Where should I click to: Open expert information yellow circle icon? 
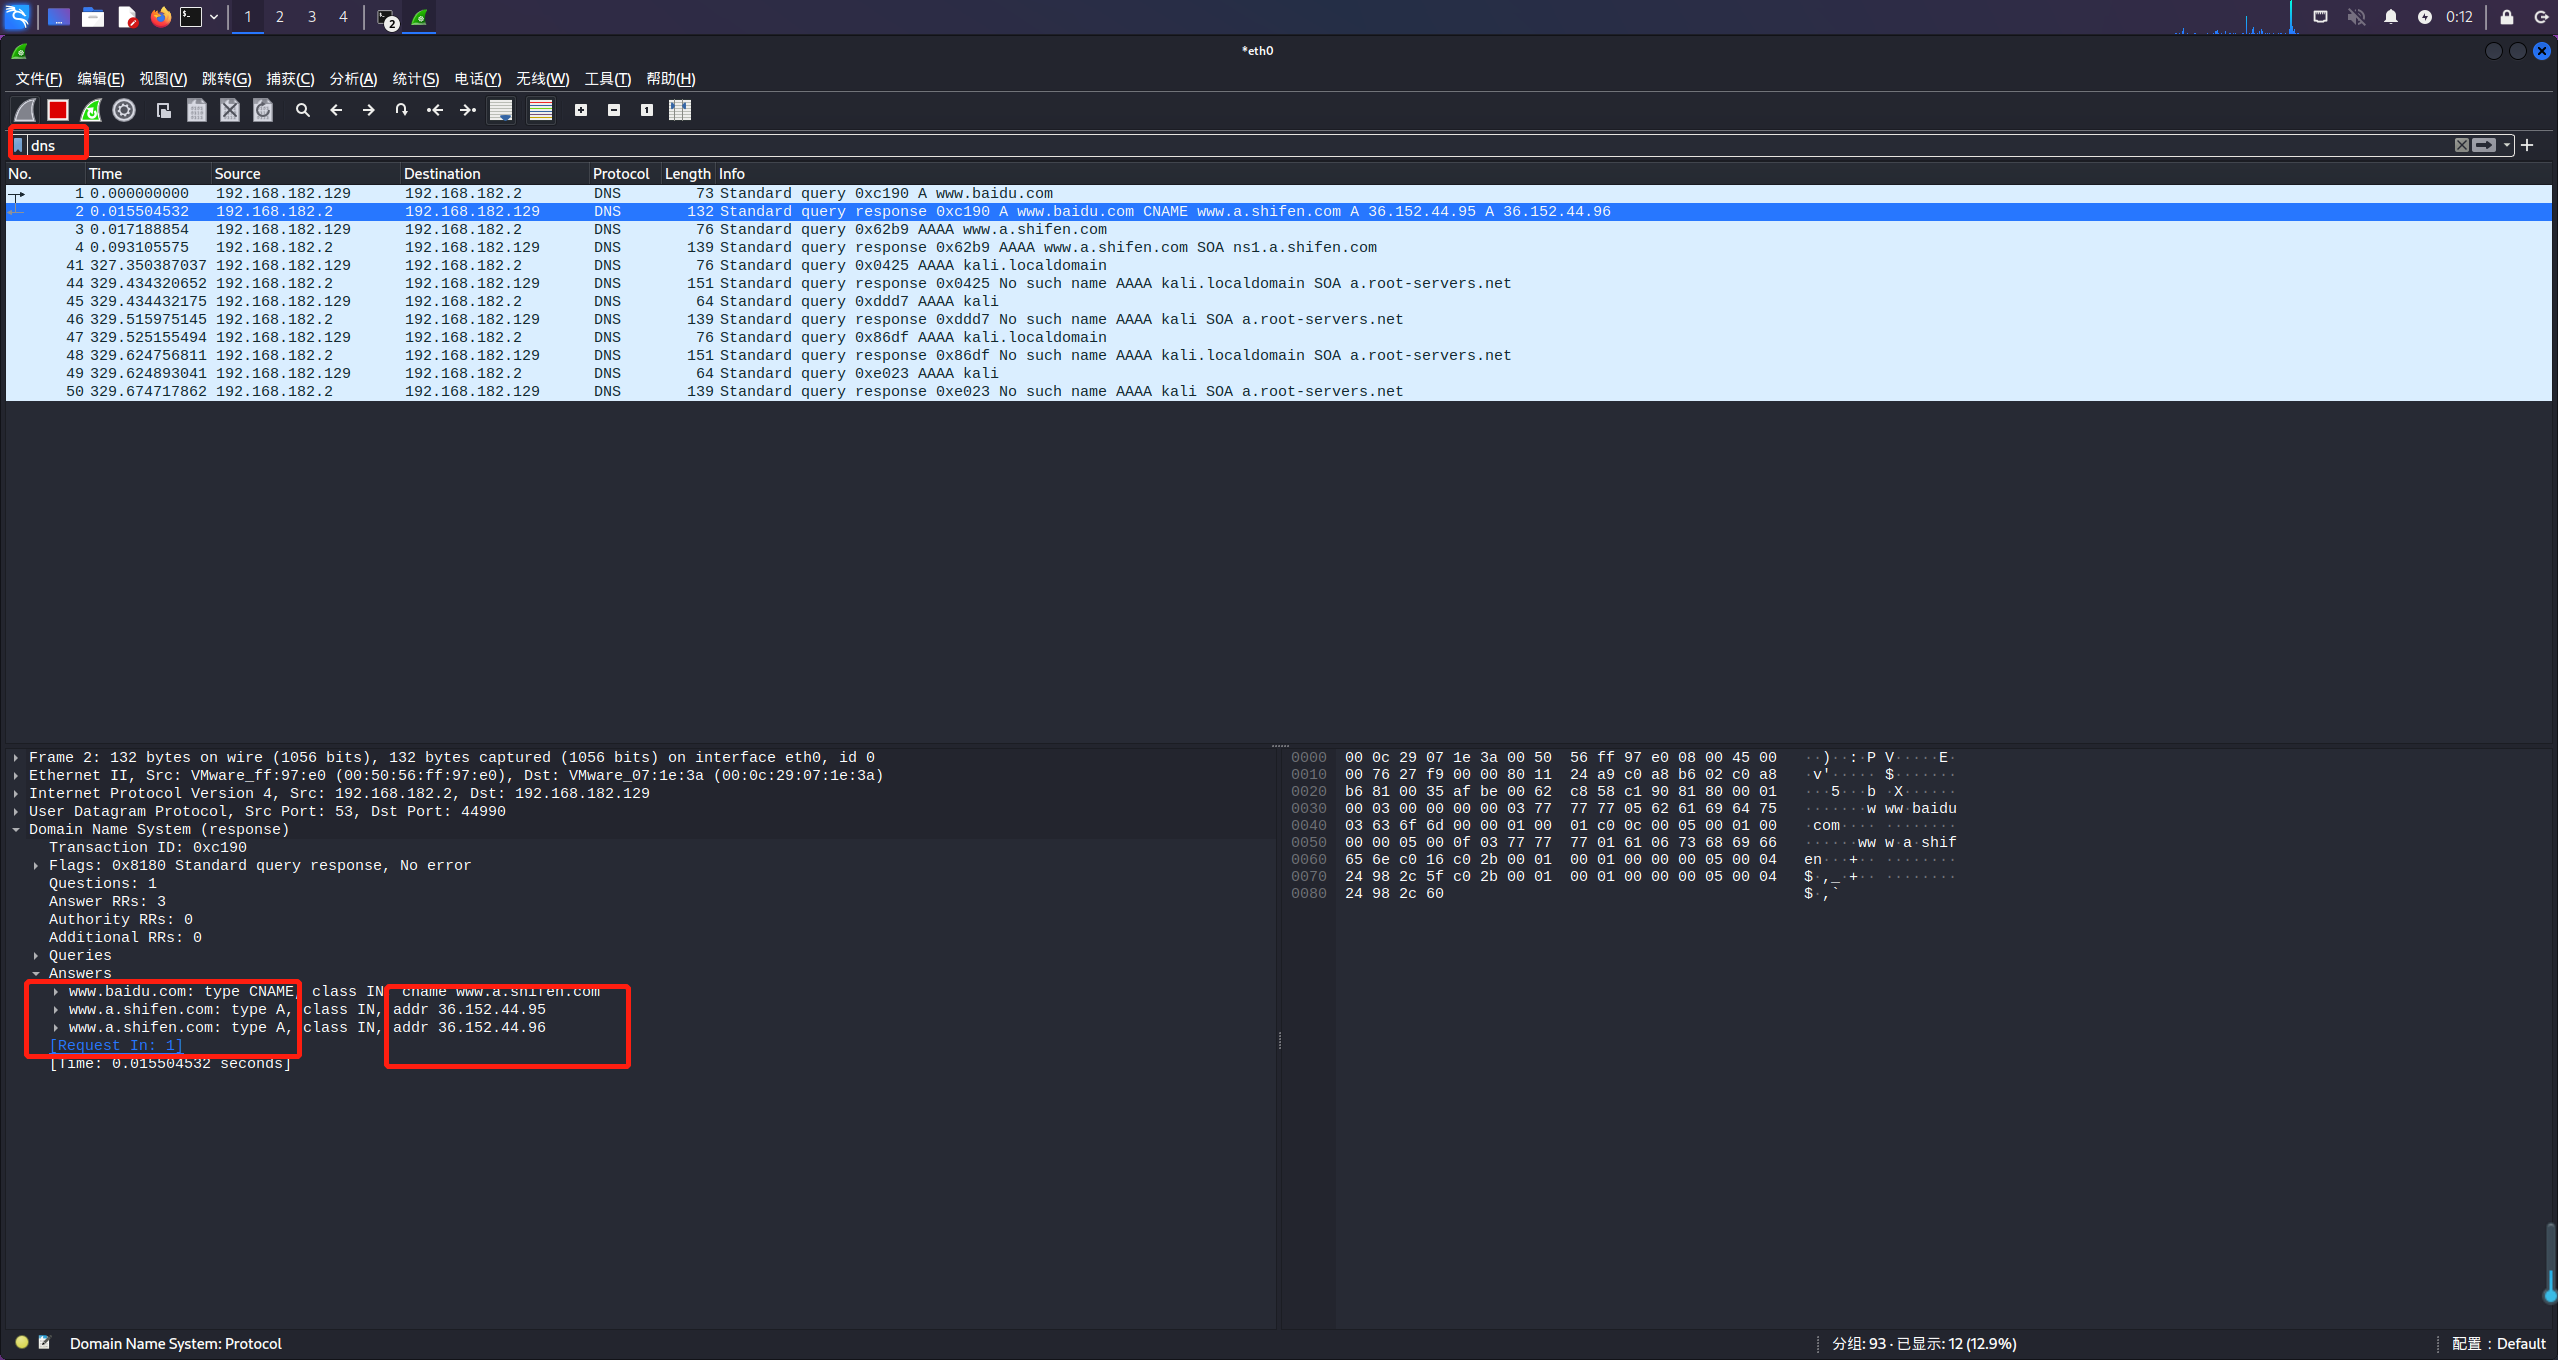click(21, 1343)
